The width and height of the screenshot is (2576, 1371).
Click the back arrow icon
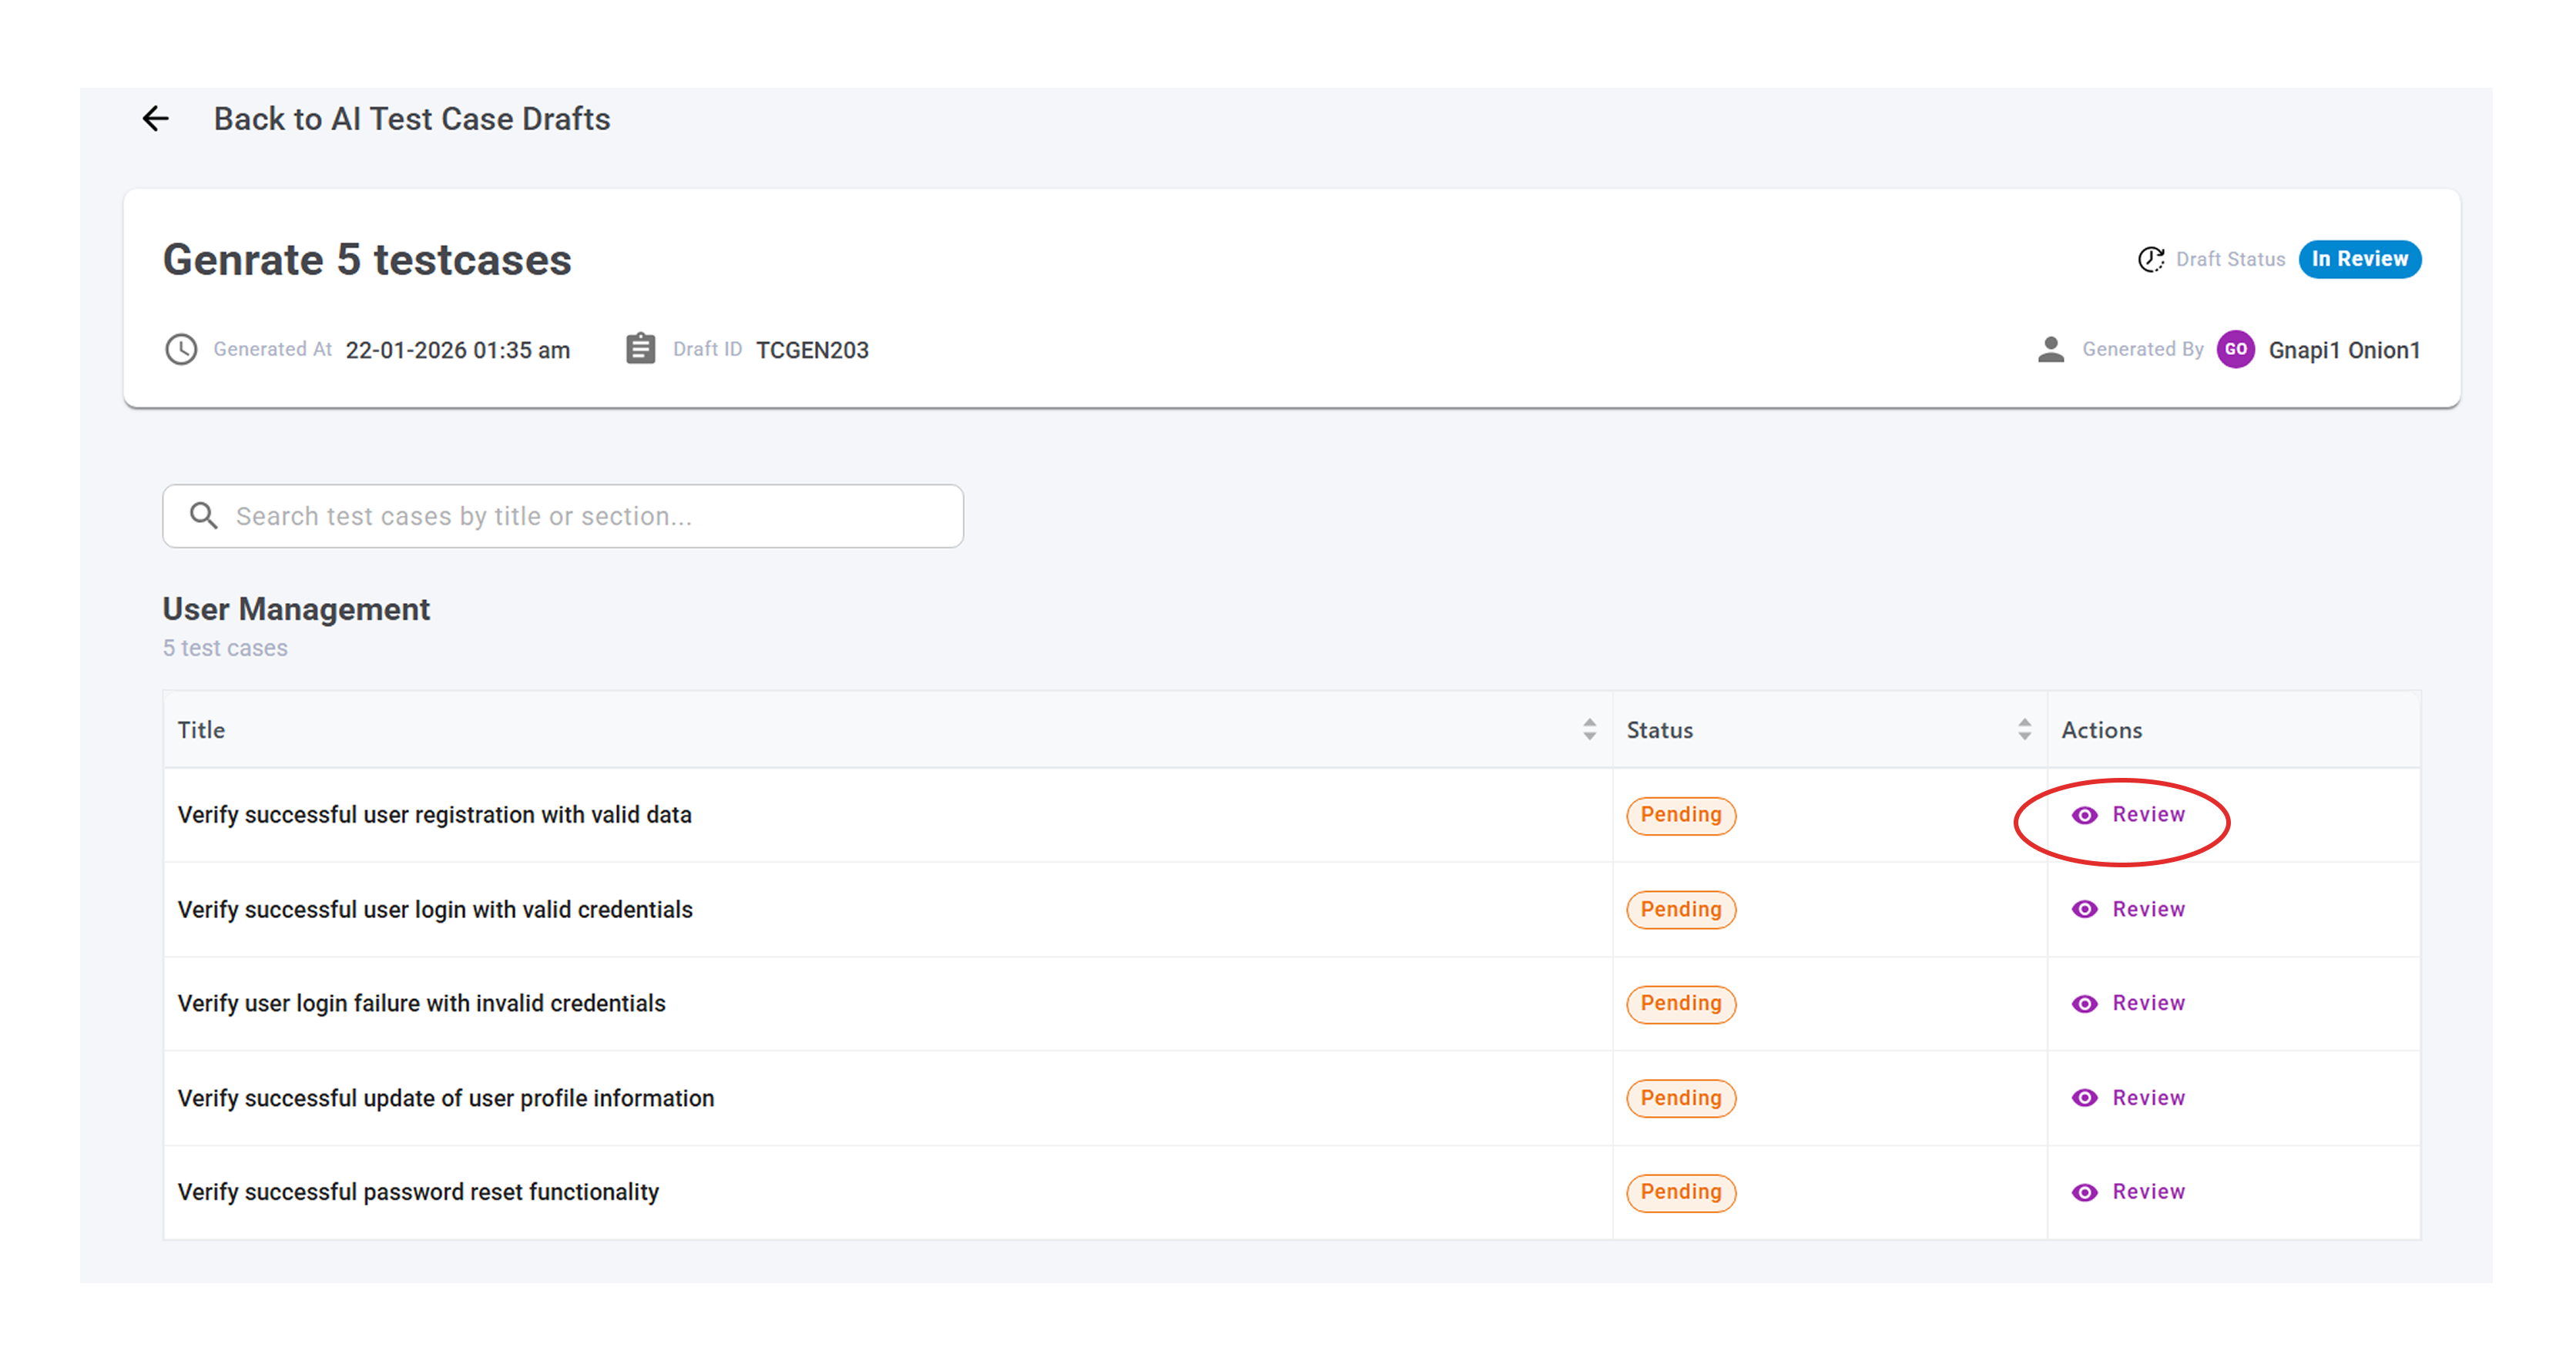(155, 119)
